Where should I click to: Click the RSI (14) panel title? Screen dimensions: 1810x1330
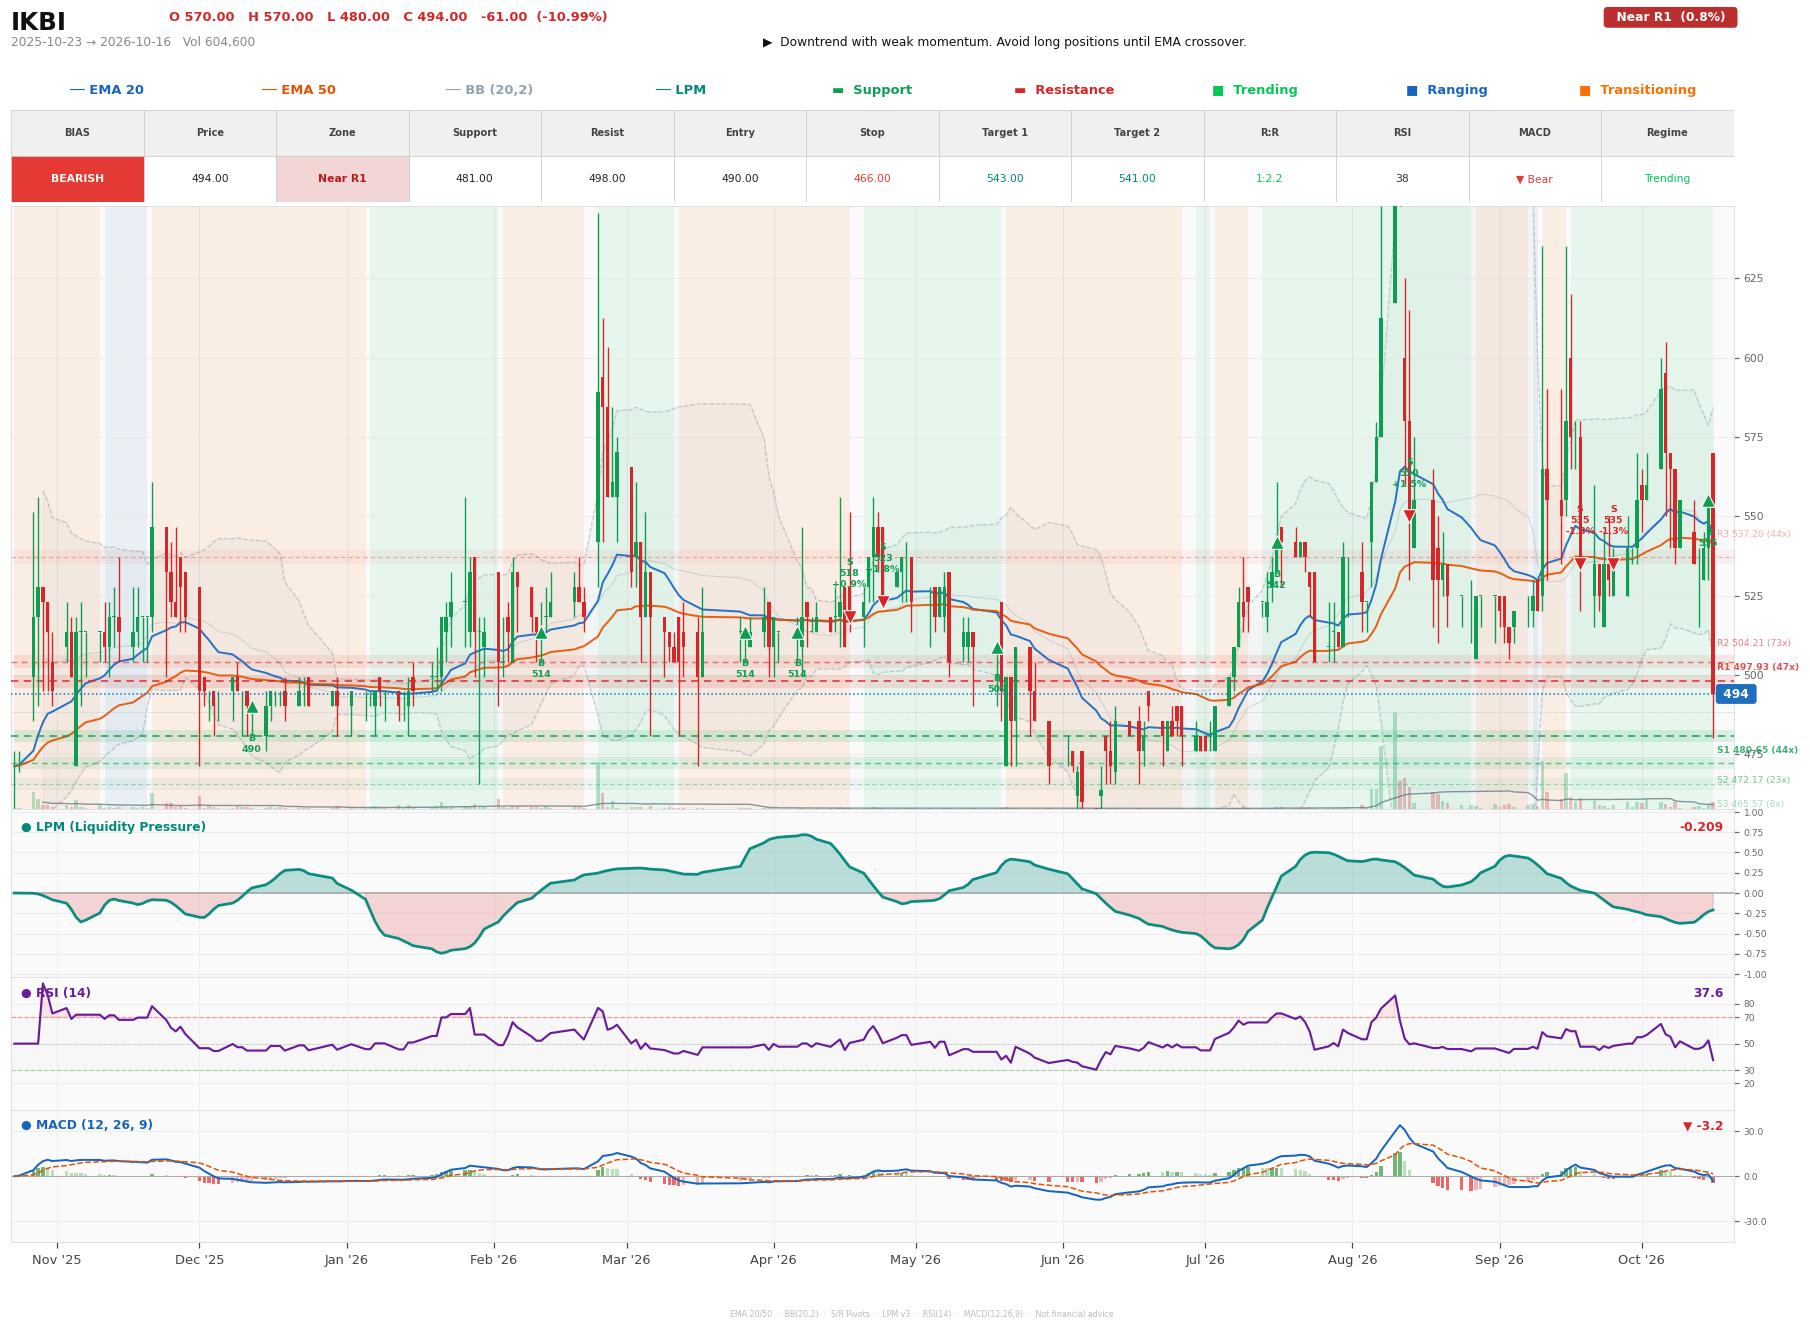point(56,993)
